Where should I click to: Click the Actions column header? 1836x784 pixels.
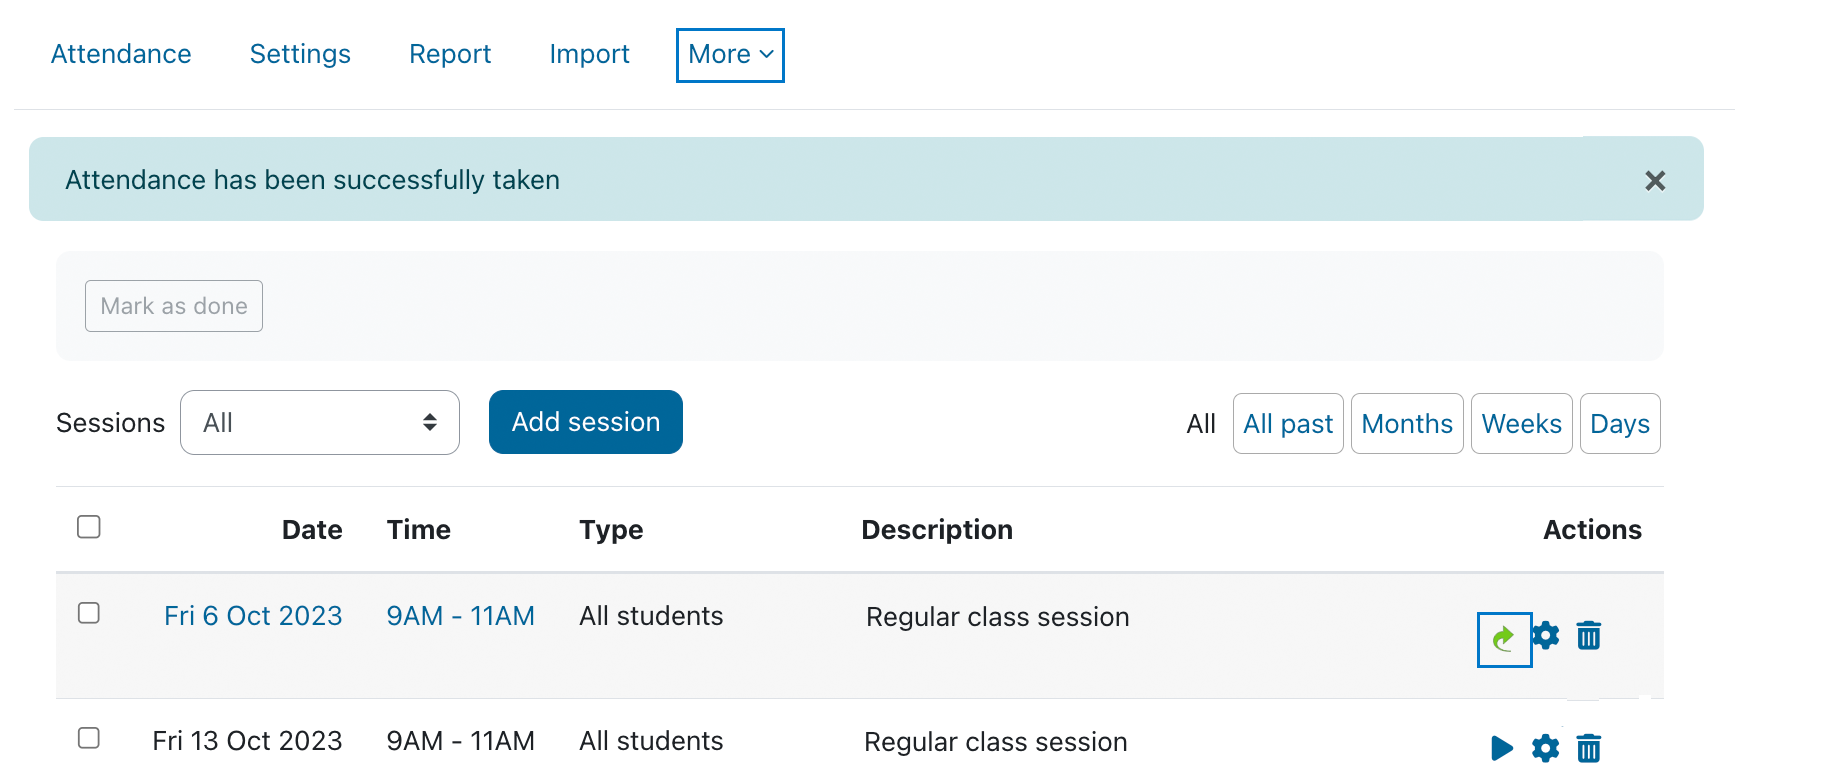coord(1592,530)
